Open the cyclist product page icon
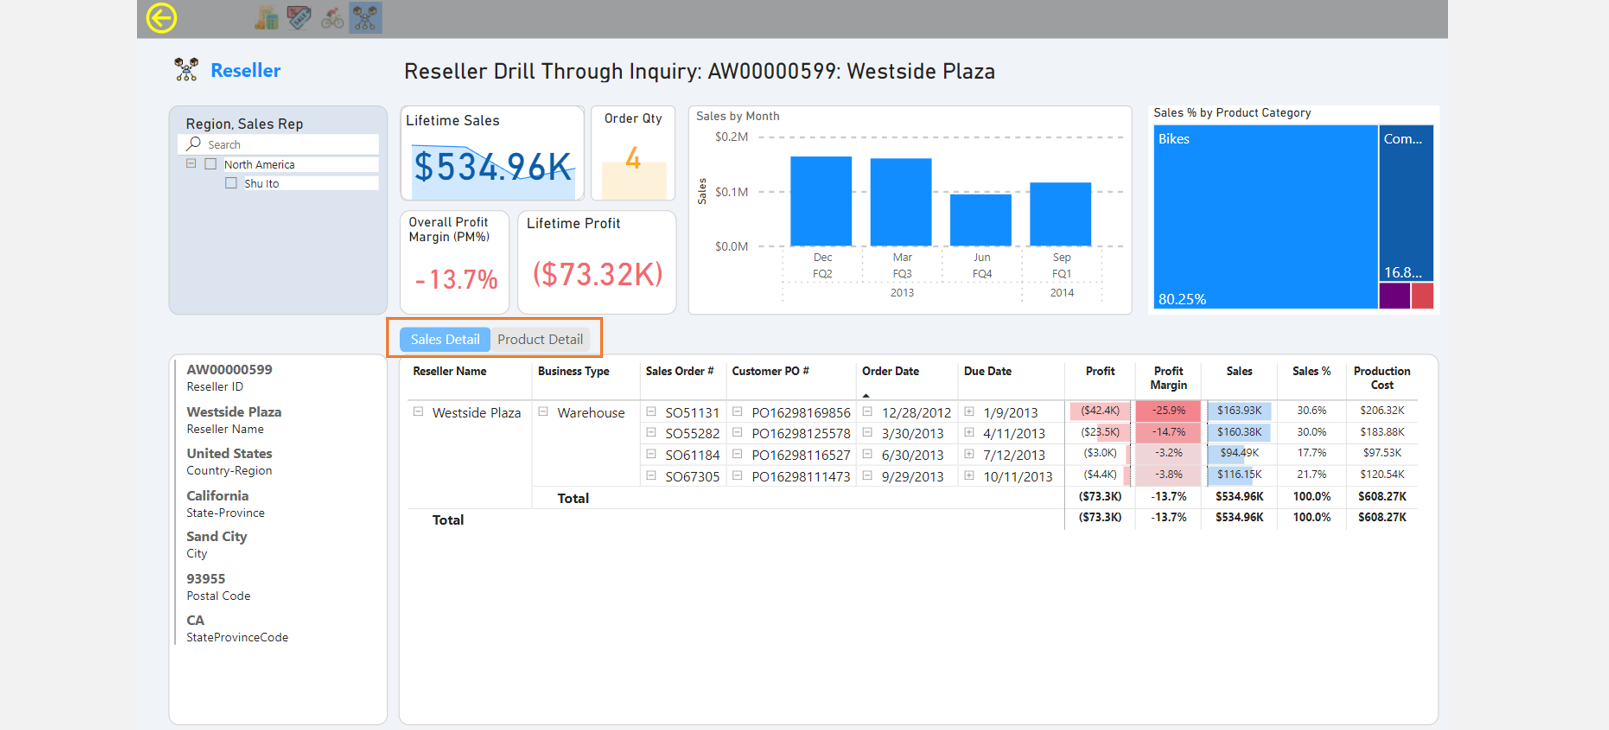 [332, 18]
